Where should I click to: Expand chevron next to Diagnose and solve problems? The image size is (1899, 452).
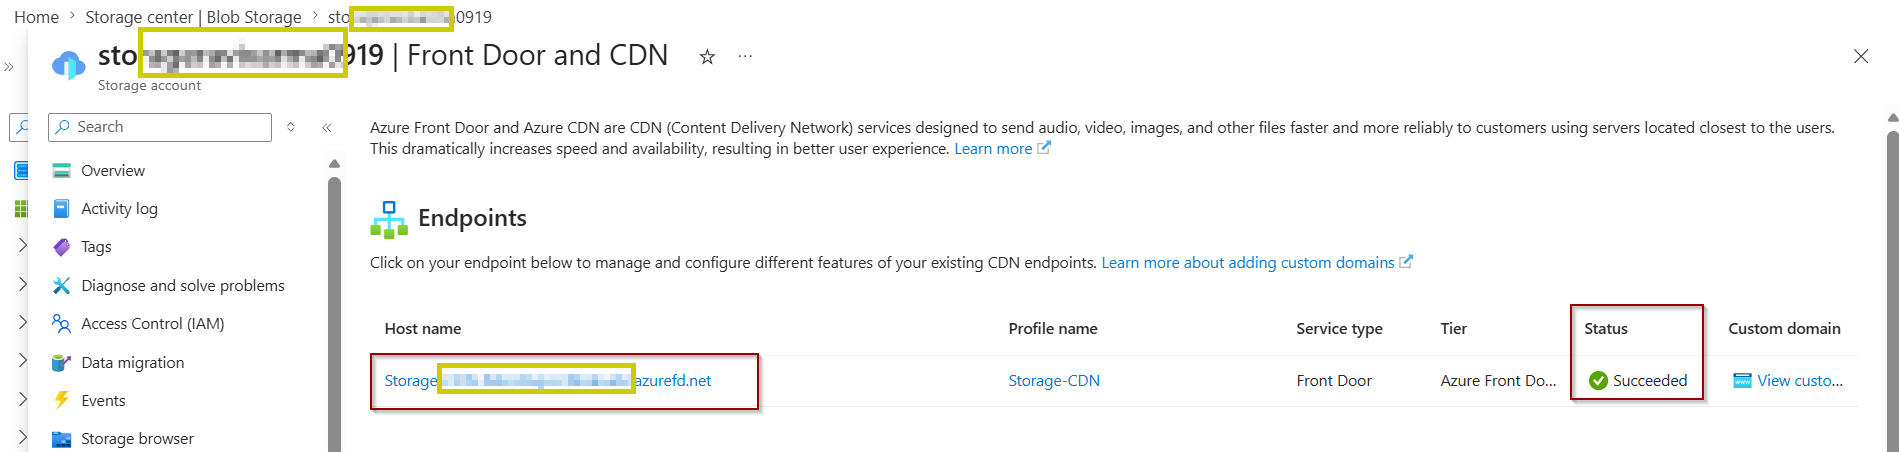tap(22, 284)
